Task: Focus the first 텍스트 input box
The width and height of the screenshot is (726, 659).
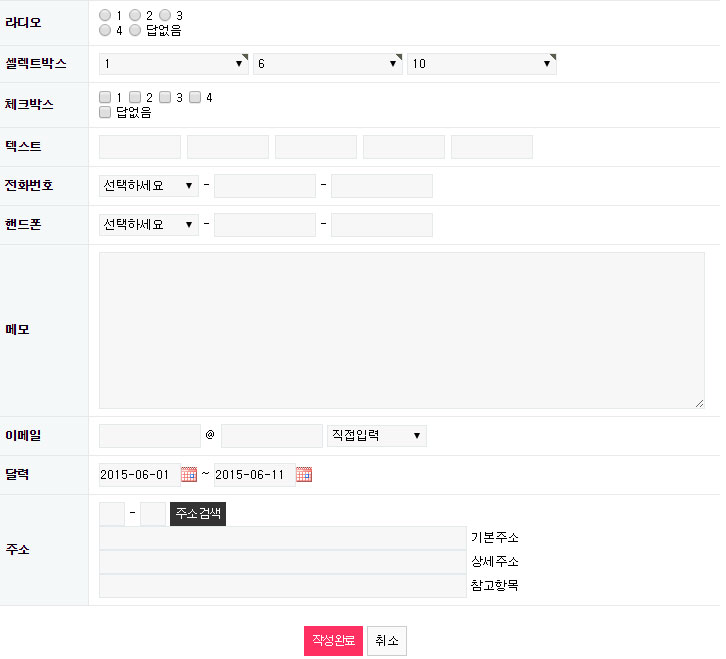Action: coord(140,147)
